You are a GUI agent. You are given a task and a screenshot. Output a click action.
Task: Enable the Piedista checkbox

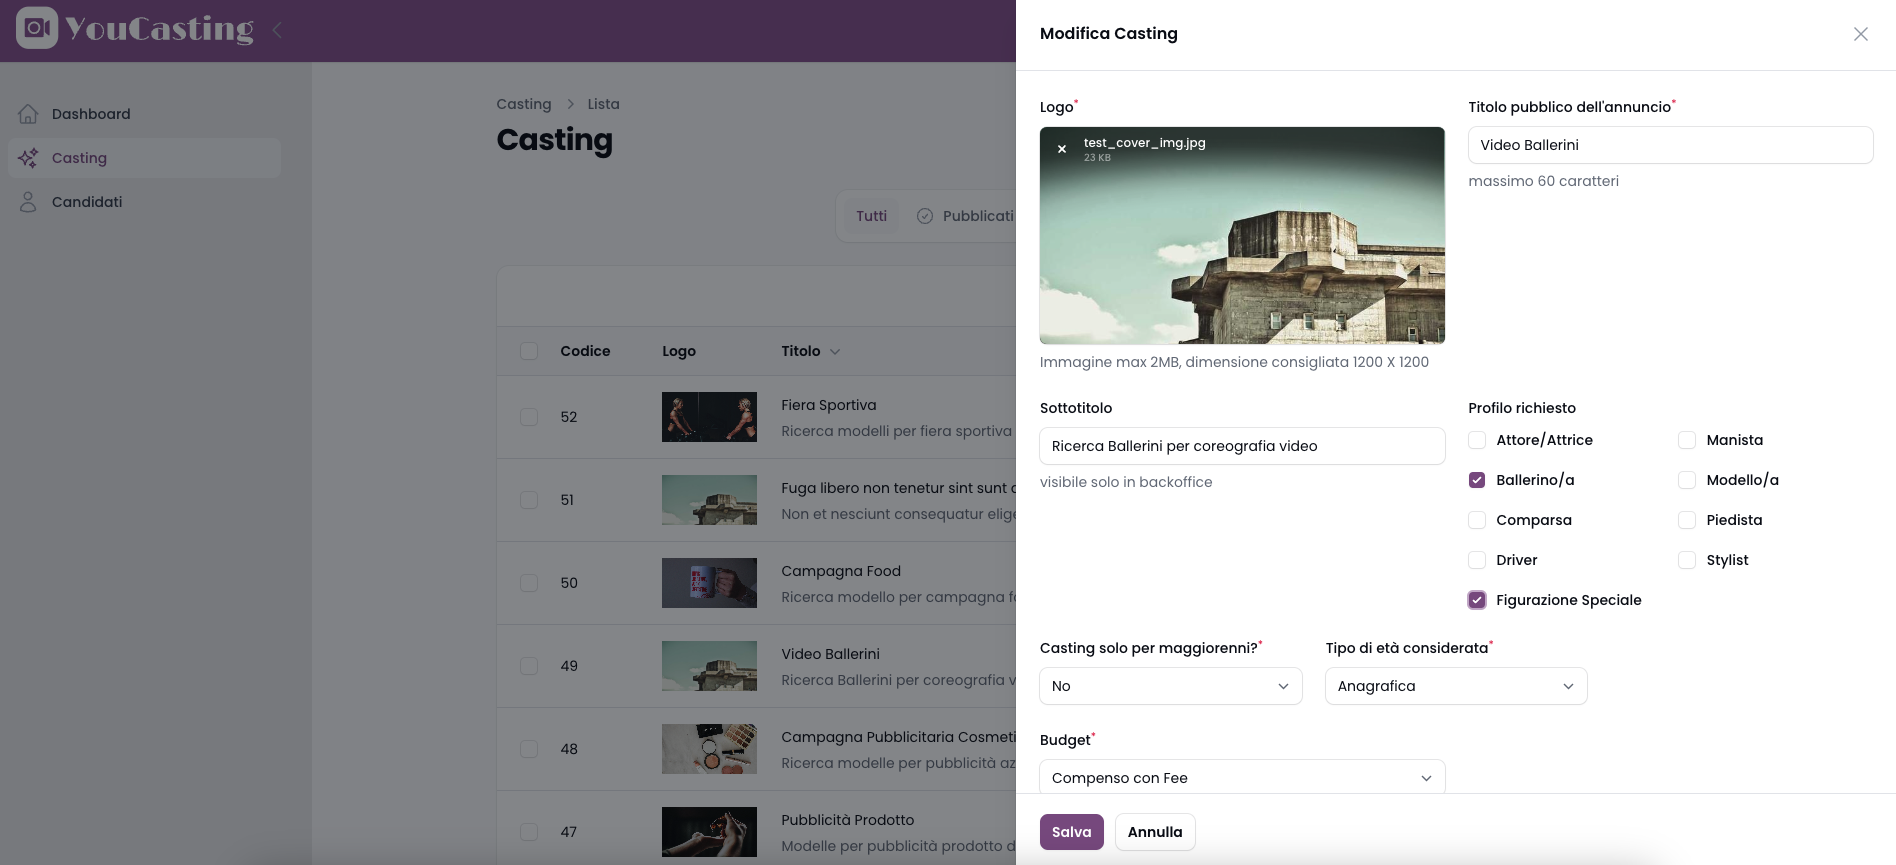click(1687, 520)
